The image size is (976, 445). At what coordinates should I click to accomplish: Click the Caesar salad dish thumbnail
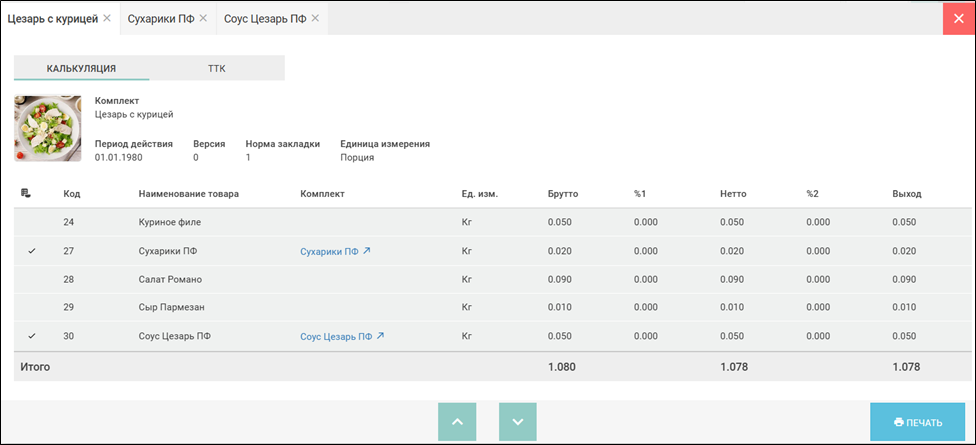[48, 128]
